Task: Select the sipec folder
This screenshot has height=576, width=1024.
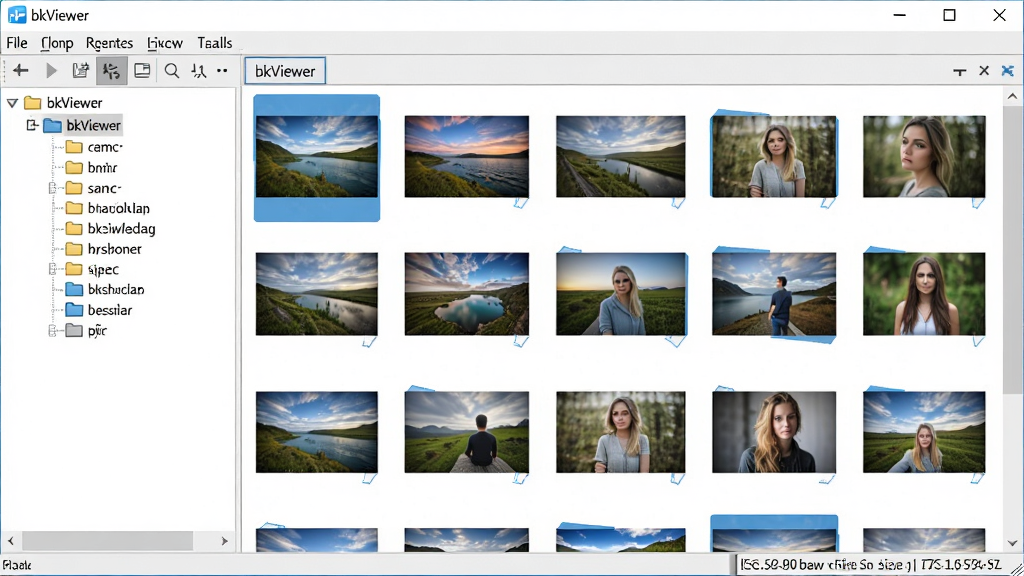Action: click(x=92, y=269)
